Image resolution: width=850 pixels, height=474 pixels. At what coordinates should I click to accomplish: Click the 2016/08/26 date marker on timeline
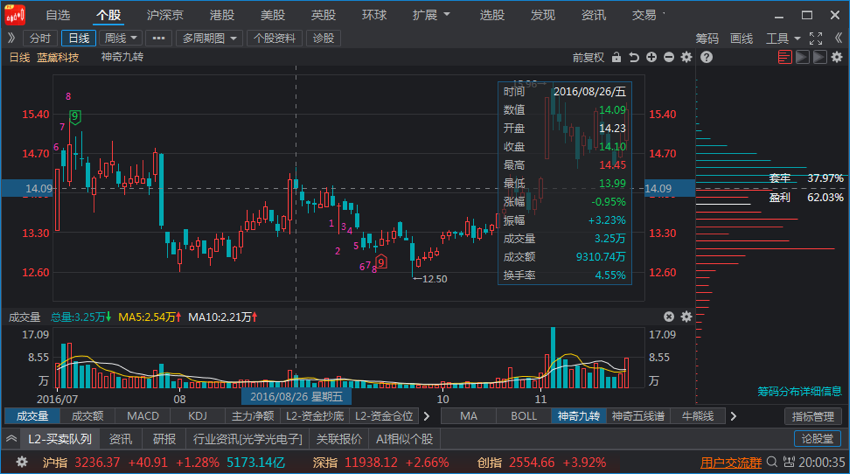297,397
